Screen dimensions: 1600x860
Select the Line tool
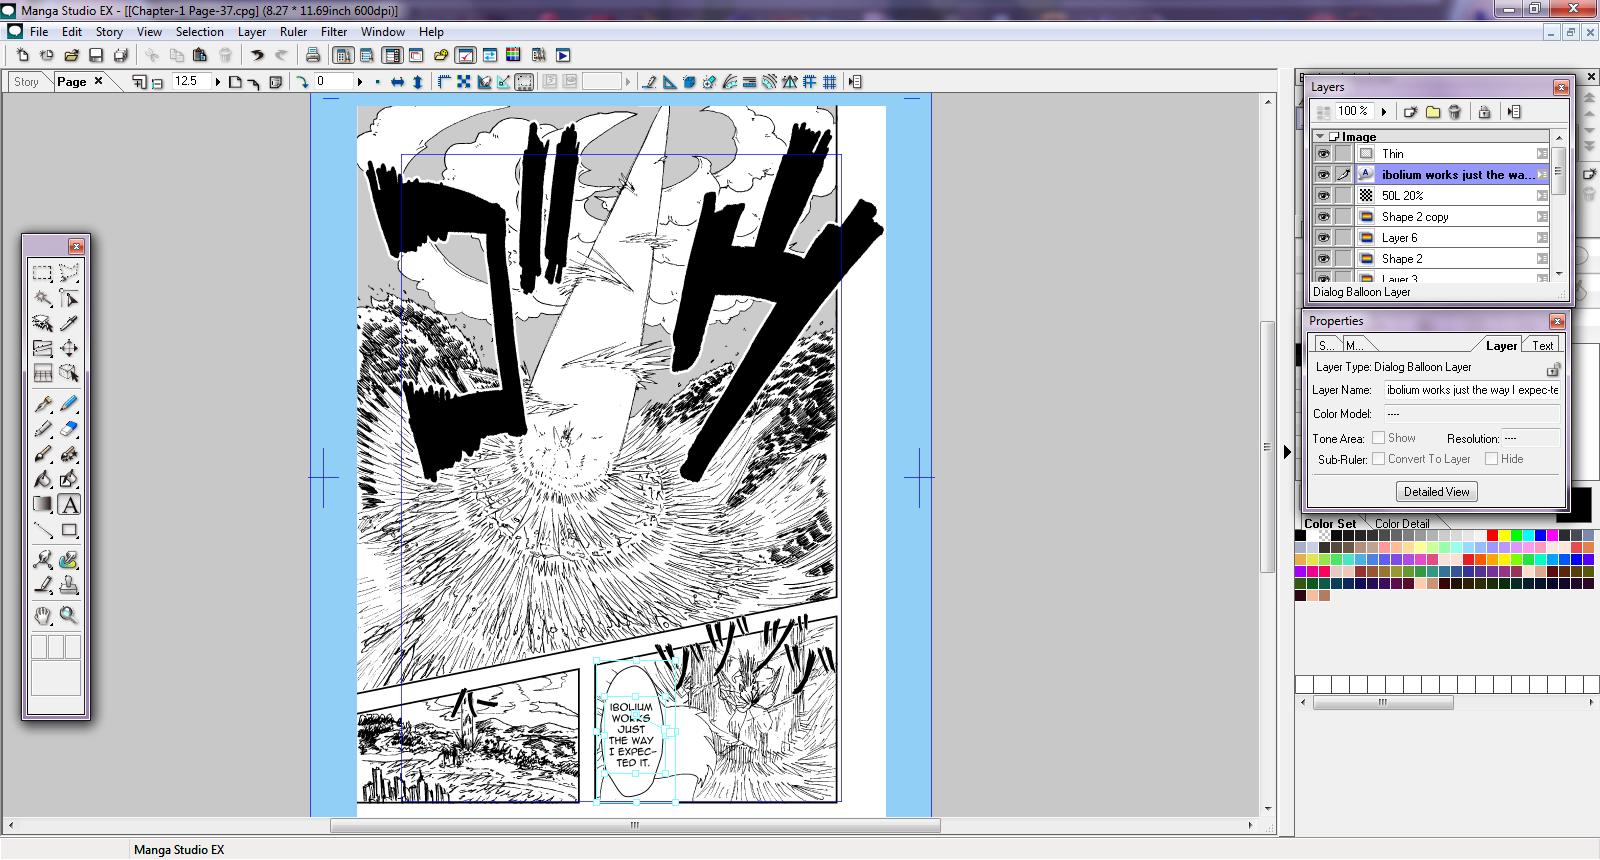42,530
